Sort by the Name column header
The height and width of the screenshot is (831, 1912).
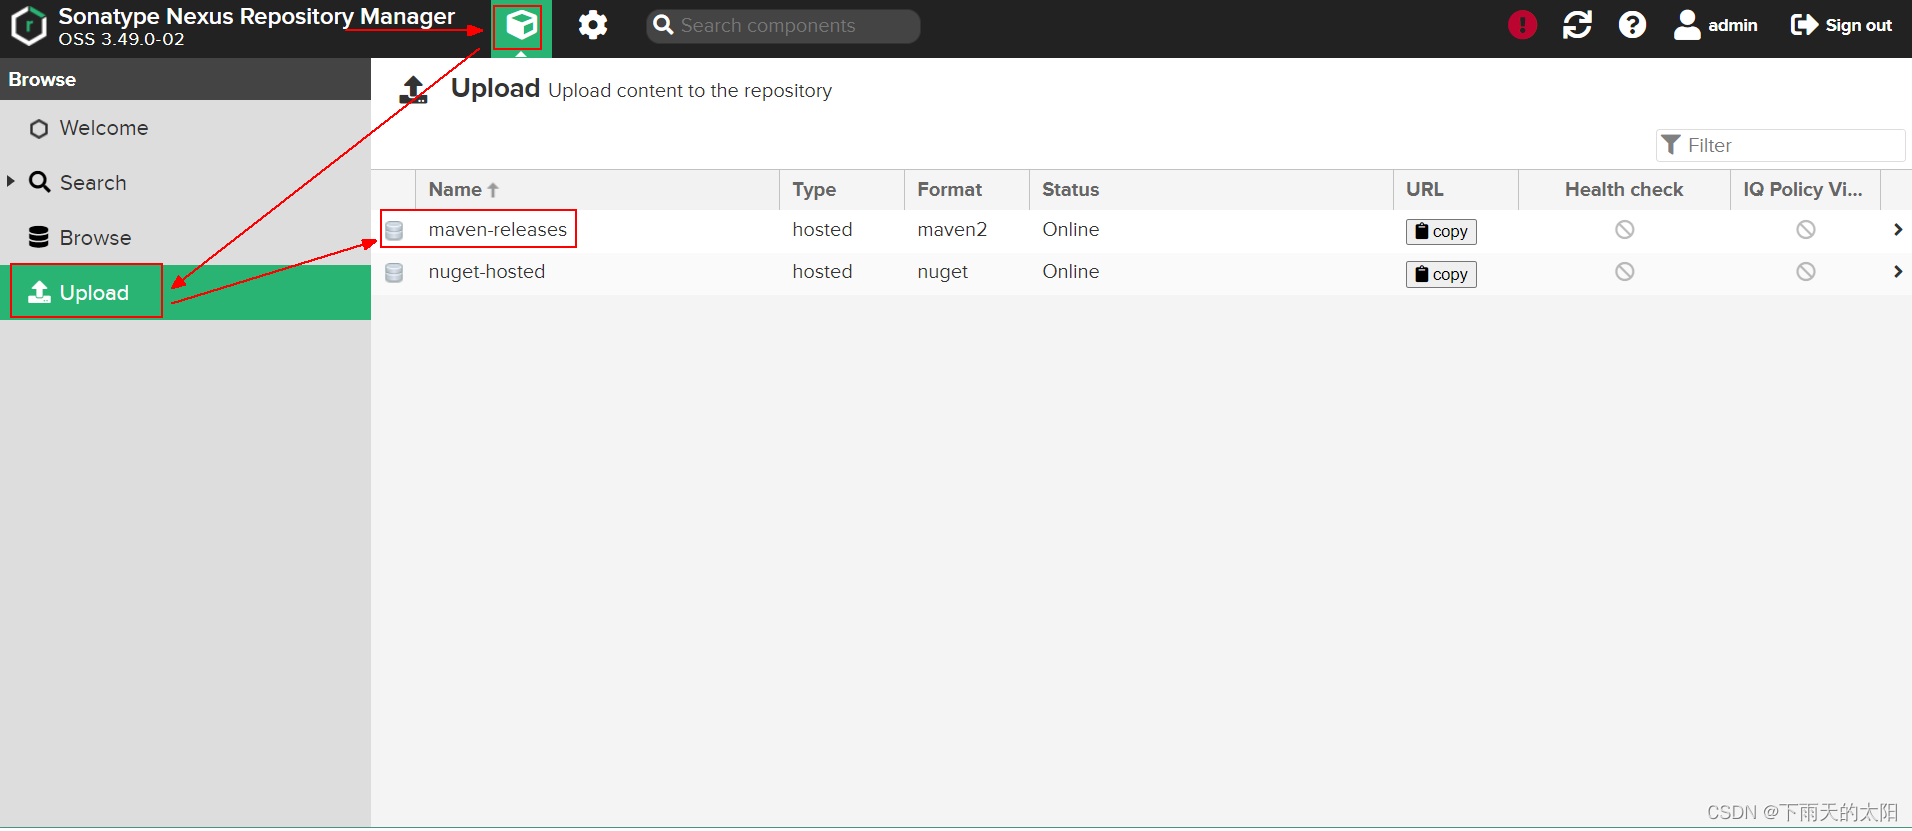597,190
